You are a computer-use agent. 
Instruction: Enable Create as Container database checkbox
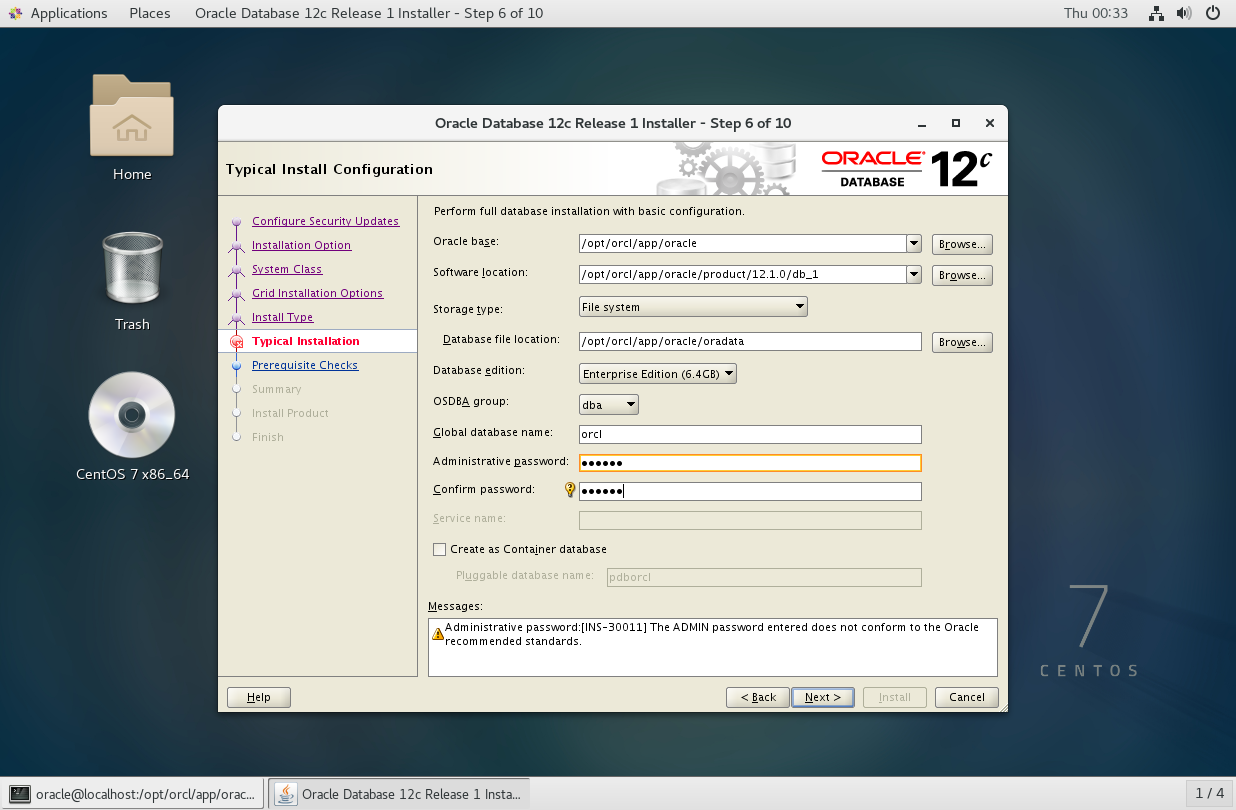[x=439, y=549]
